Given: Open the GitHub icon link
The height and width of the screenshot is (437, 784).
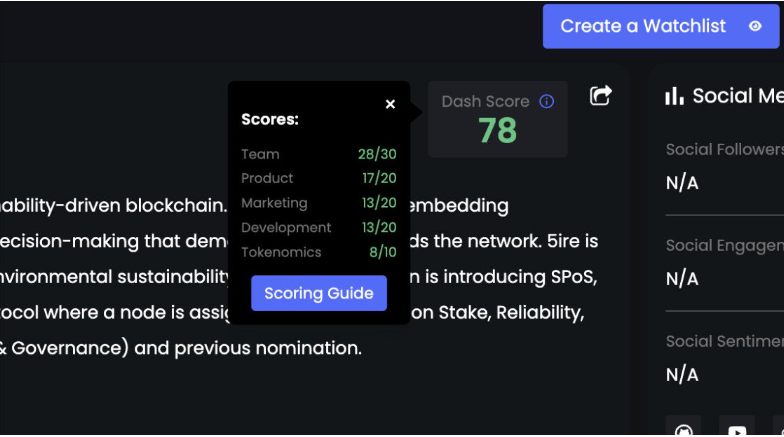Looking at the screenshot, I should [684, 428].
